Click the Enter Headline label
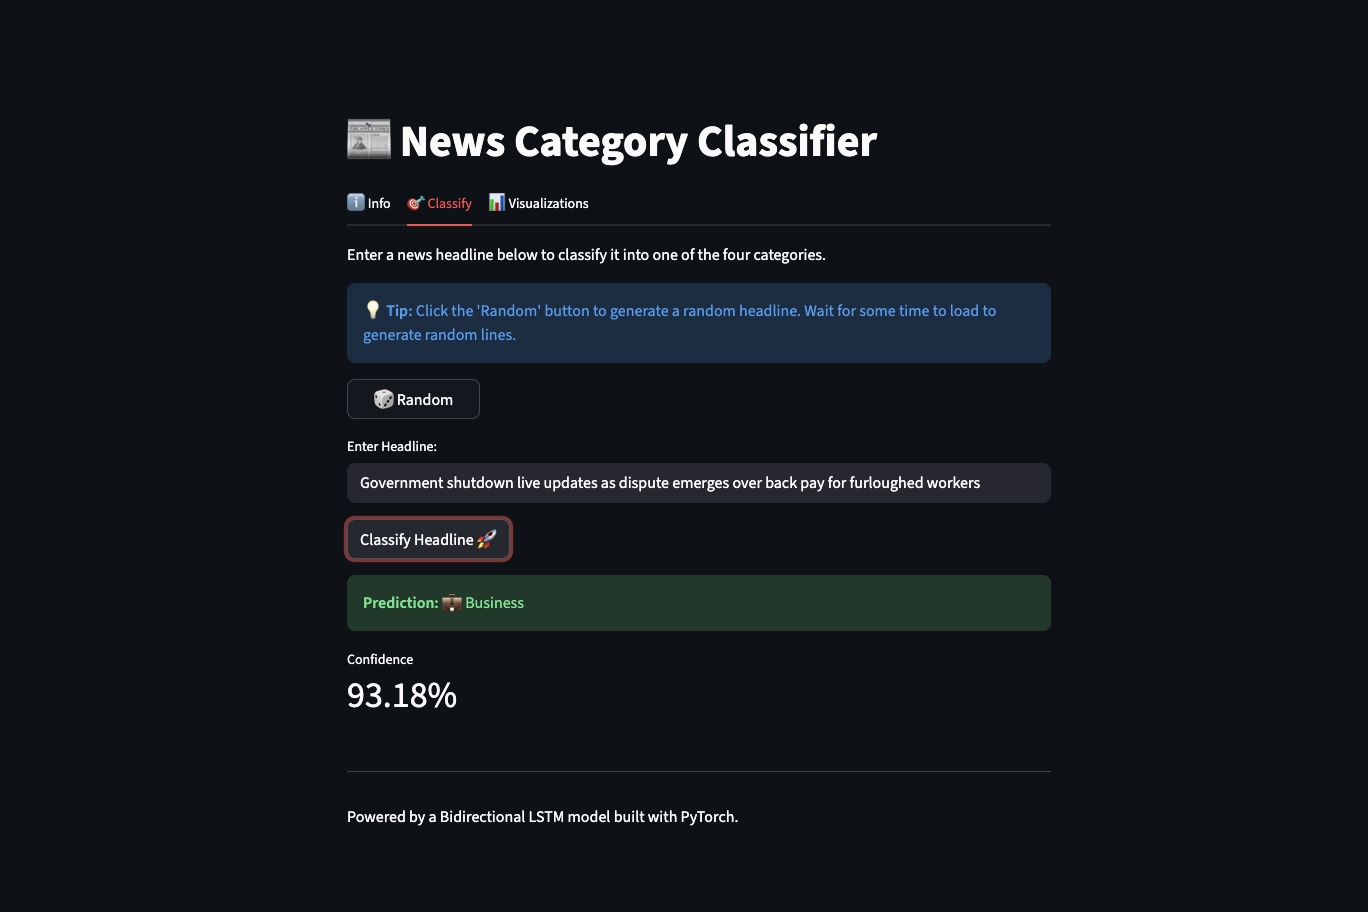1368x912 pixels. click(391, 446)
